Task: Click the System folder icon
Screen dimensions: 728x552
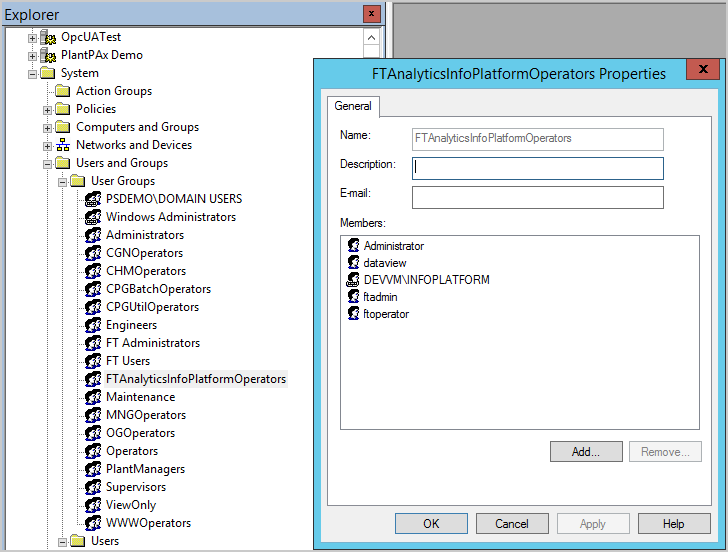Action: click(48, 73)
